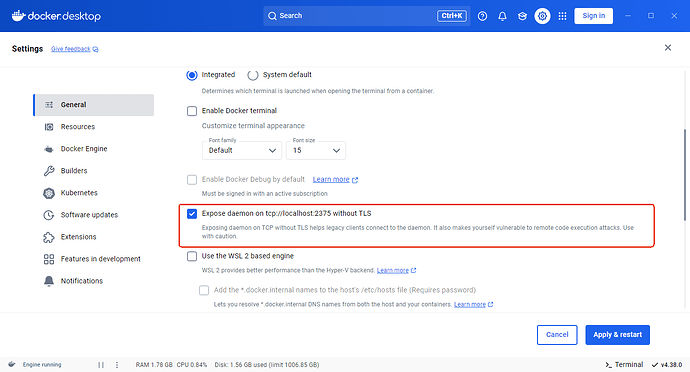The width and height of the screenshot is (690, 372).
Task: Uncheck Expose daemon on tcp://localhost:2375 checkbox
Action: coord(192,214)
